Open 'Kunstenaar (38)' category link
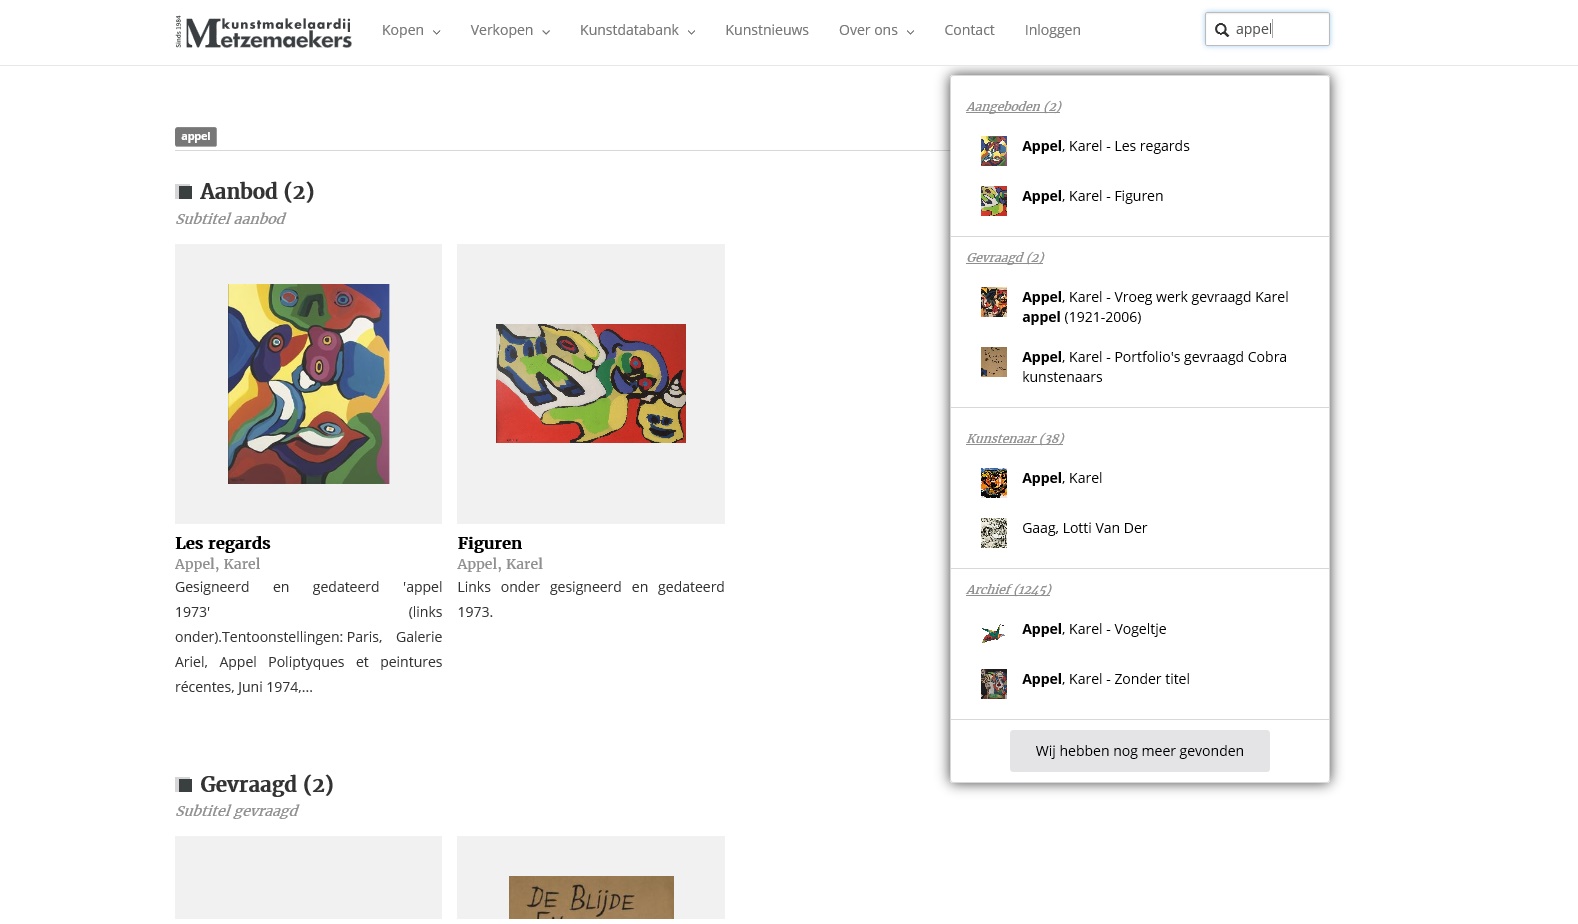1578x924 pixels. 1015,438
